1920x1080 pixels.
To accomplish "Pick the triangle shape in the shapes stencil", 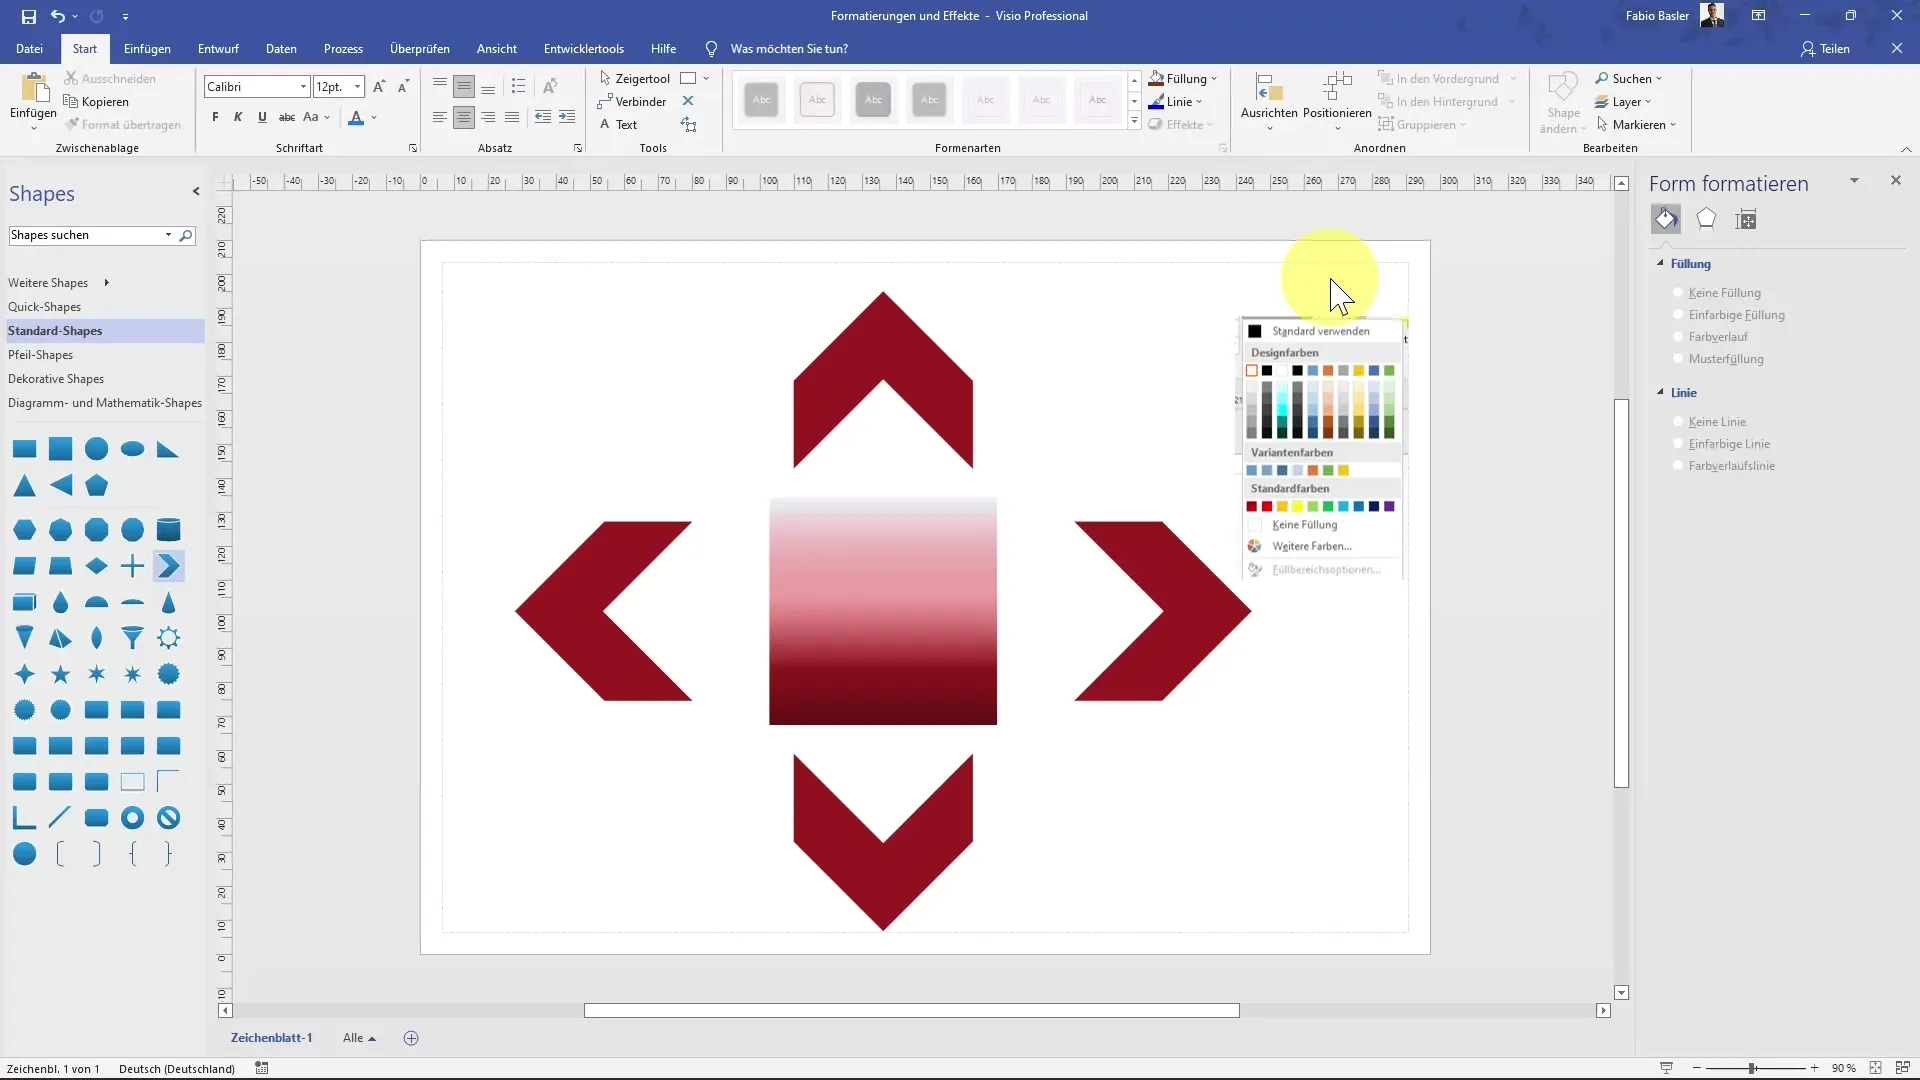I will 25,486.
